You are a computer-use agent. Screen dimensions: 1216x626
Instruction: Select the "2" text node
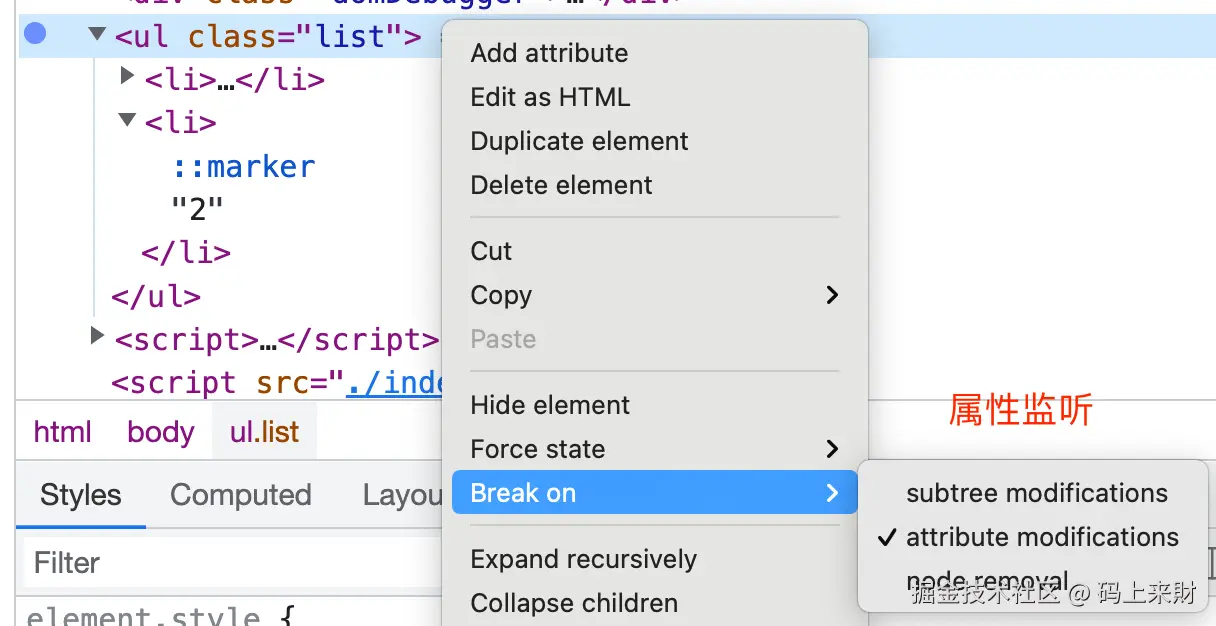click(197, 209)
